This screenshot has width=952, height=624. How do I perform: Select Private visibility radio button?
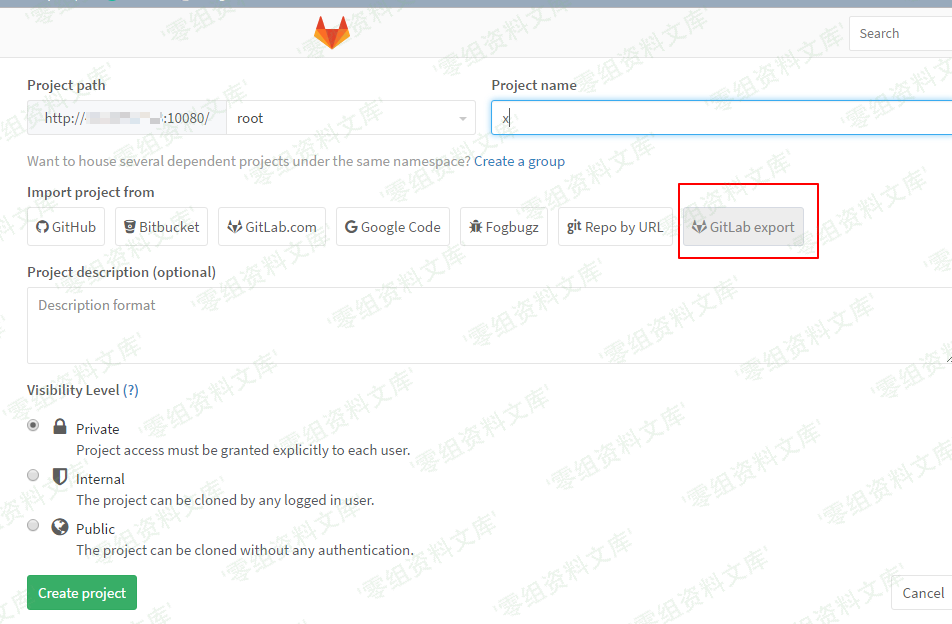[34, 425]
